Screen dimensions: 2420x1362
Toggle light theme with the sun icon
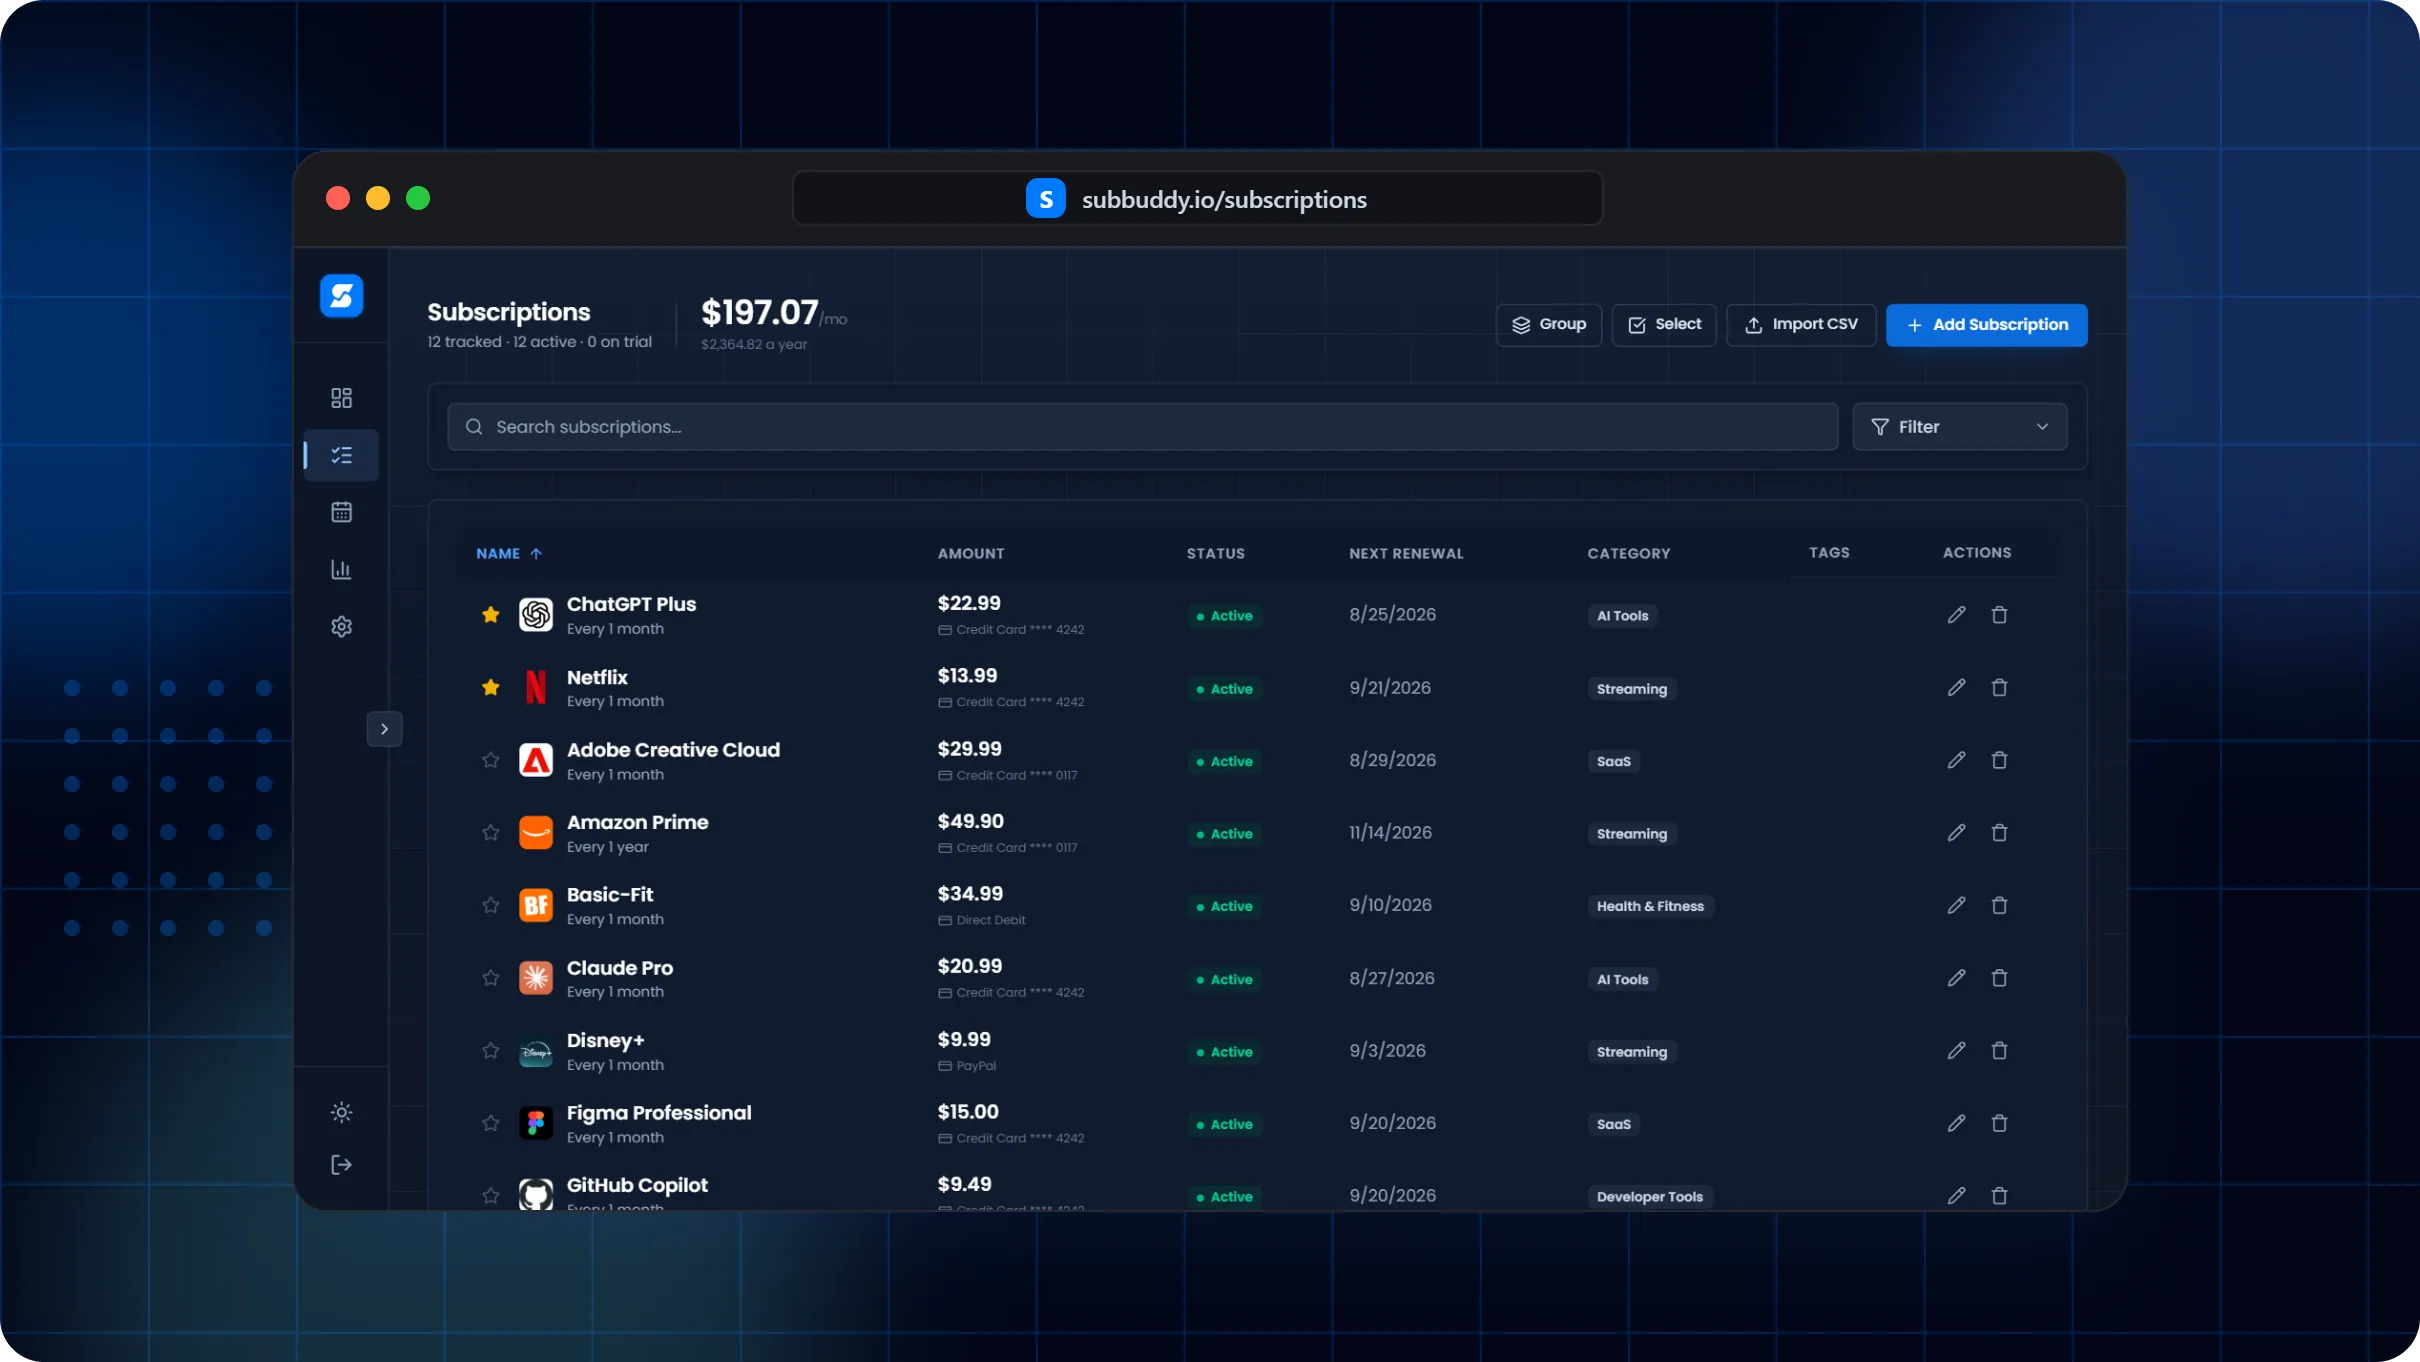click(x=341, y=1113)
